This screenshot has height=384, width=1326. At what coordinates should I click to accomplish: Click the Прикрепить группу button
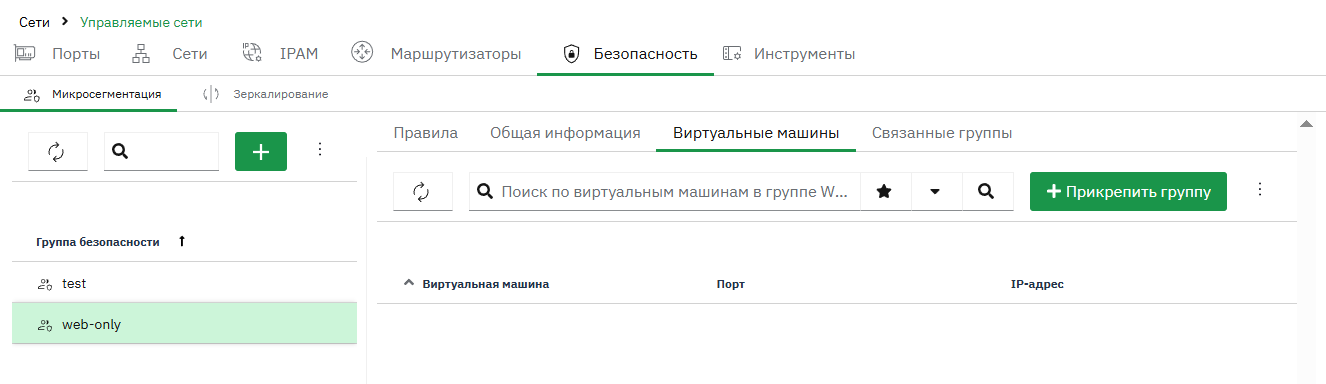pyautogui.click(x=1128, y=191)
